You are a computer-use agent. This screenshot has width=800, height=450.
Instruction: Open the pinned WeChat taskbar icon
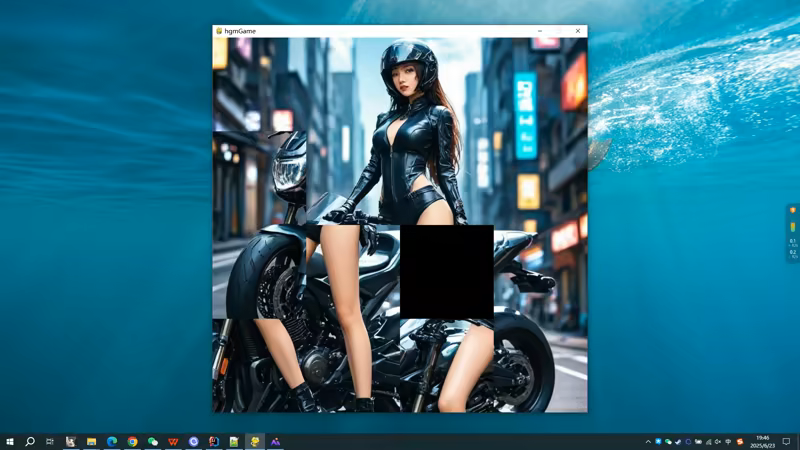coord(153,441)
